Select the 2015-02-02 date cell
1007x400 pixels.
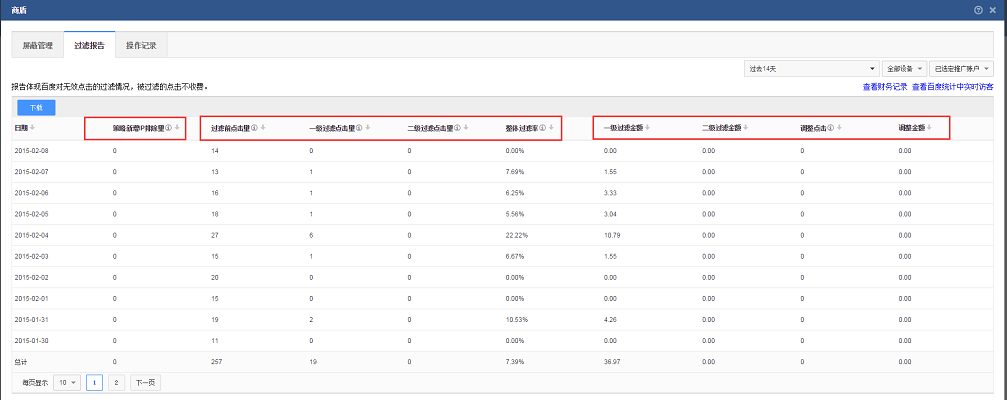tap(30, 277)
